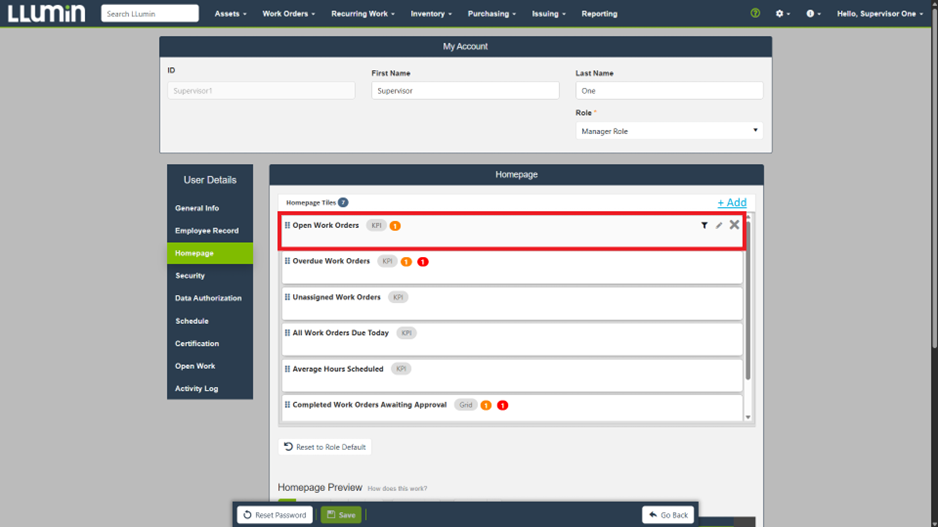Click the LLumin logo
Image resolution: width=938 pixels, height=527 pixels.
click(46, 13)
